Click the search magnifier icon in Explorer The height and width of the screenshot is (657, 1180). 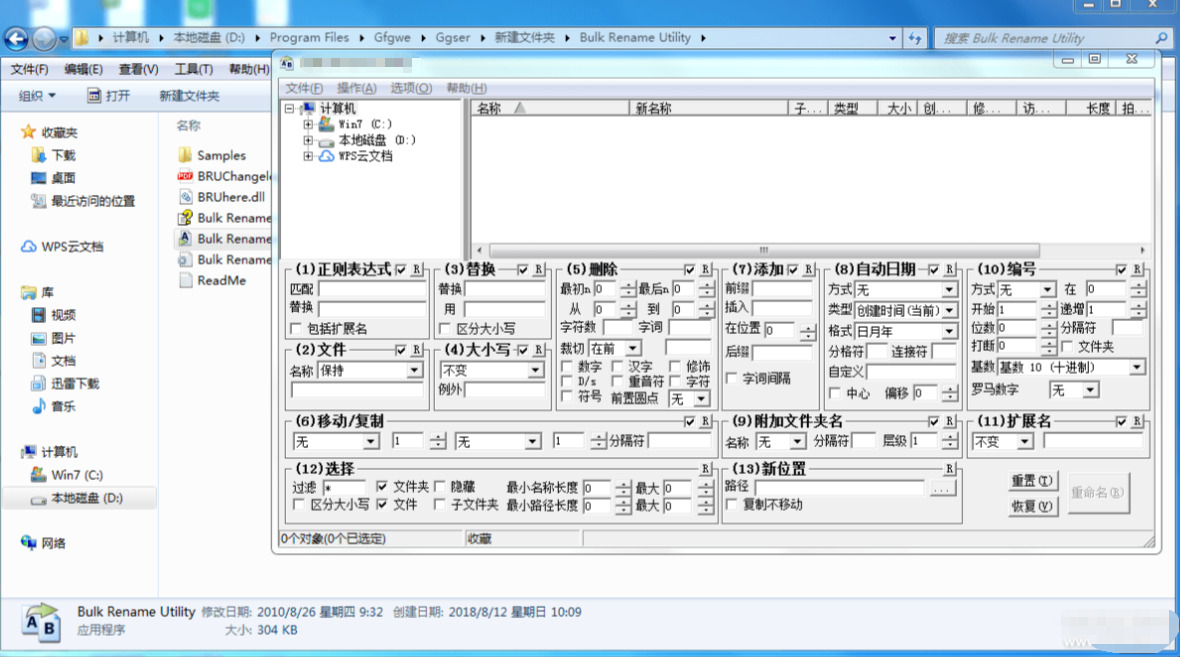pyautogui.click(x=1162, y=38)
